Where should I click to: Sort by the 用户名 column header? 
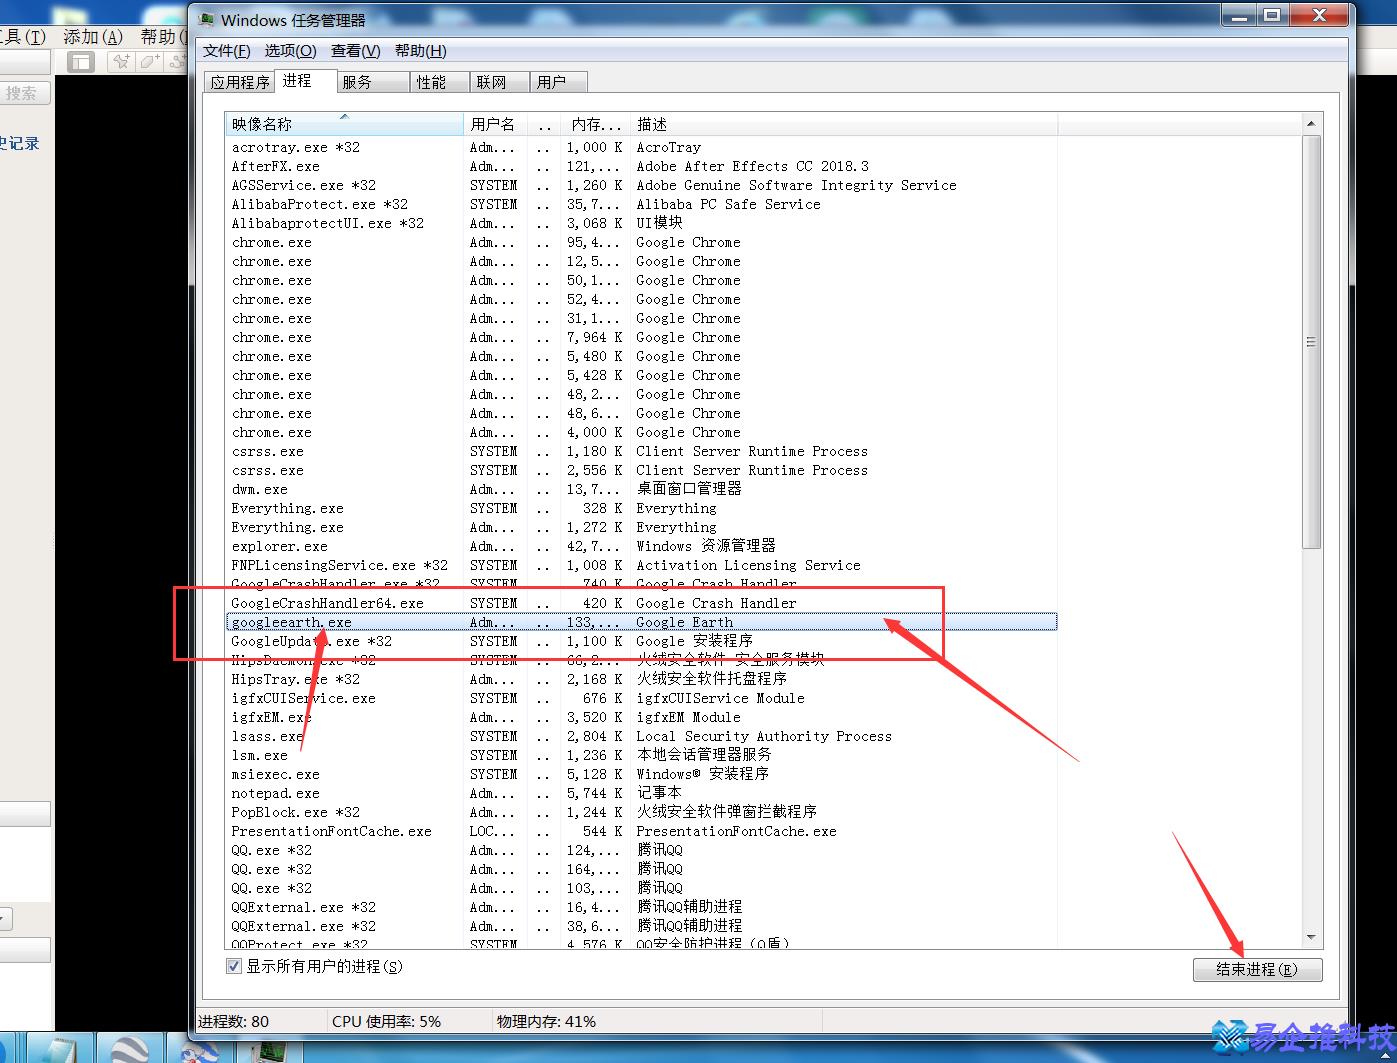pos(493,124)
